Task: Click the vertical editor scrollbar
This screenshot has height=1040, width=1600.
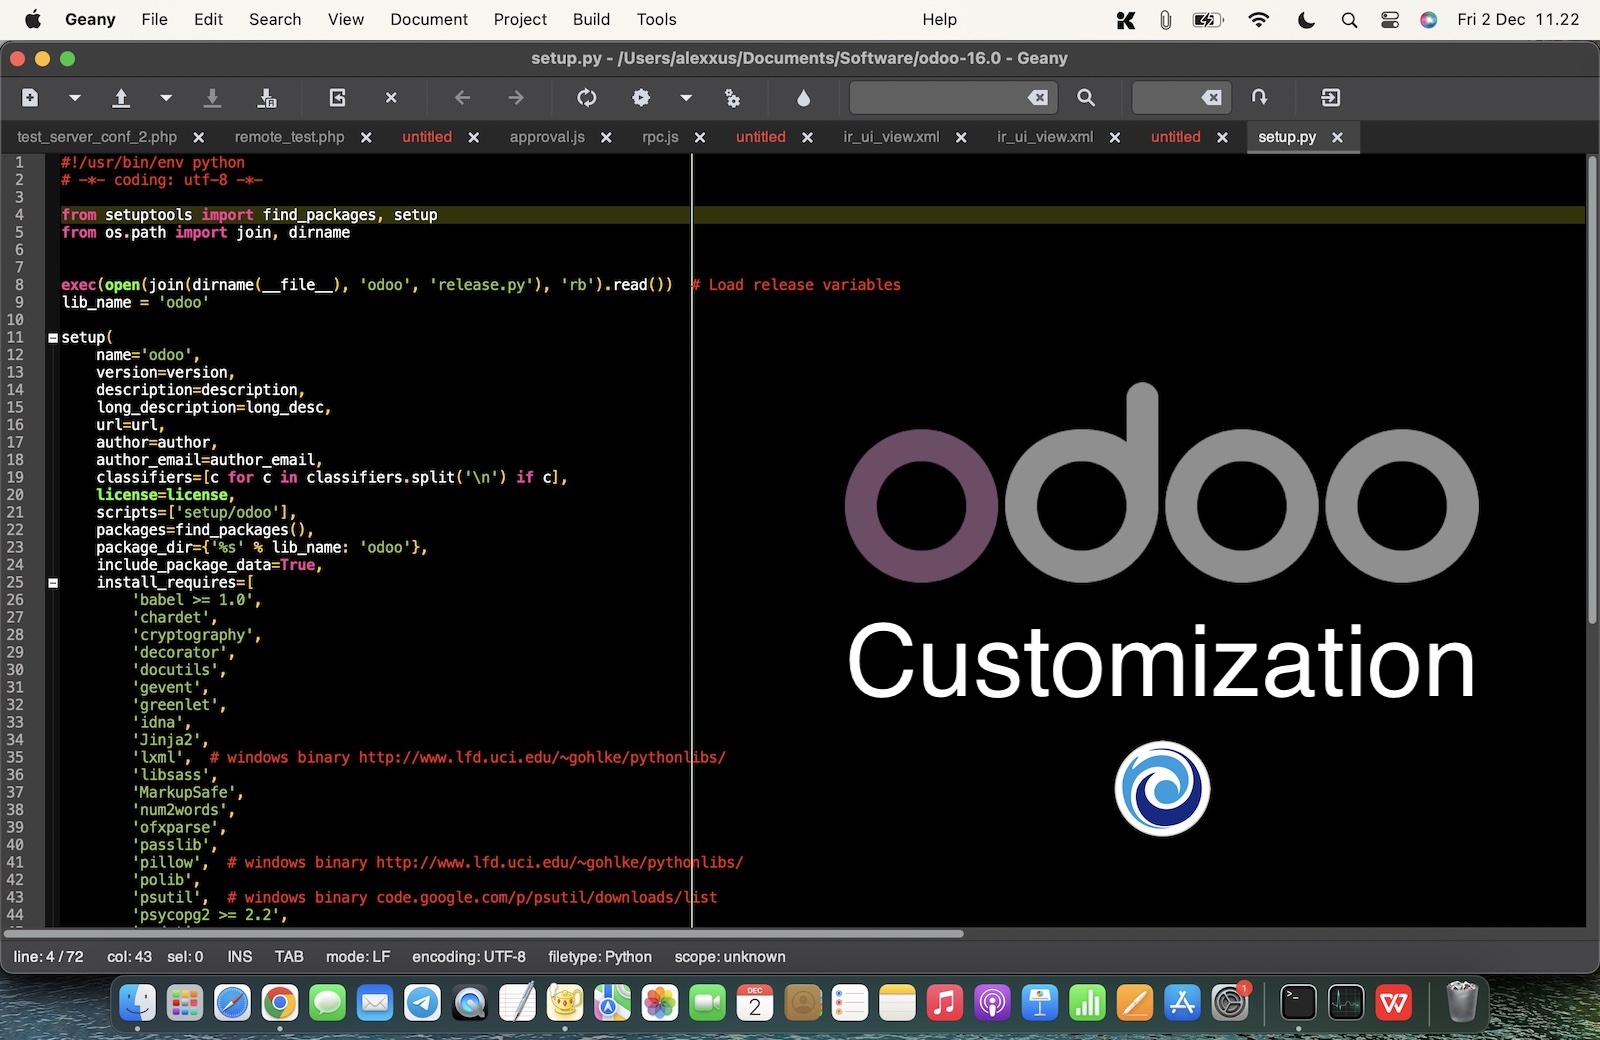Action: [1592, 390]
